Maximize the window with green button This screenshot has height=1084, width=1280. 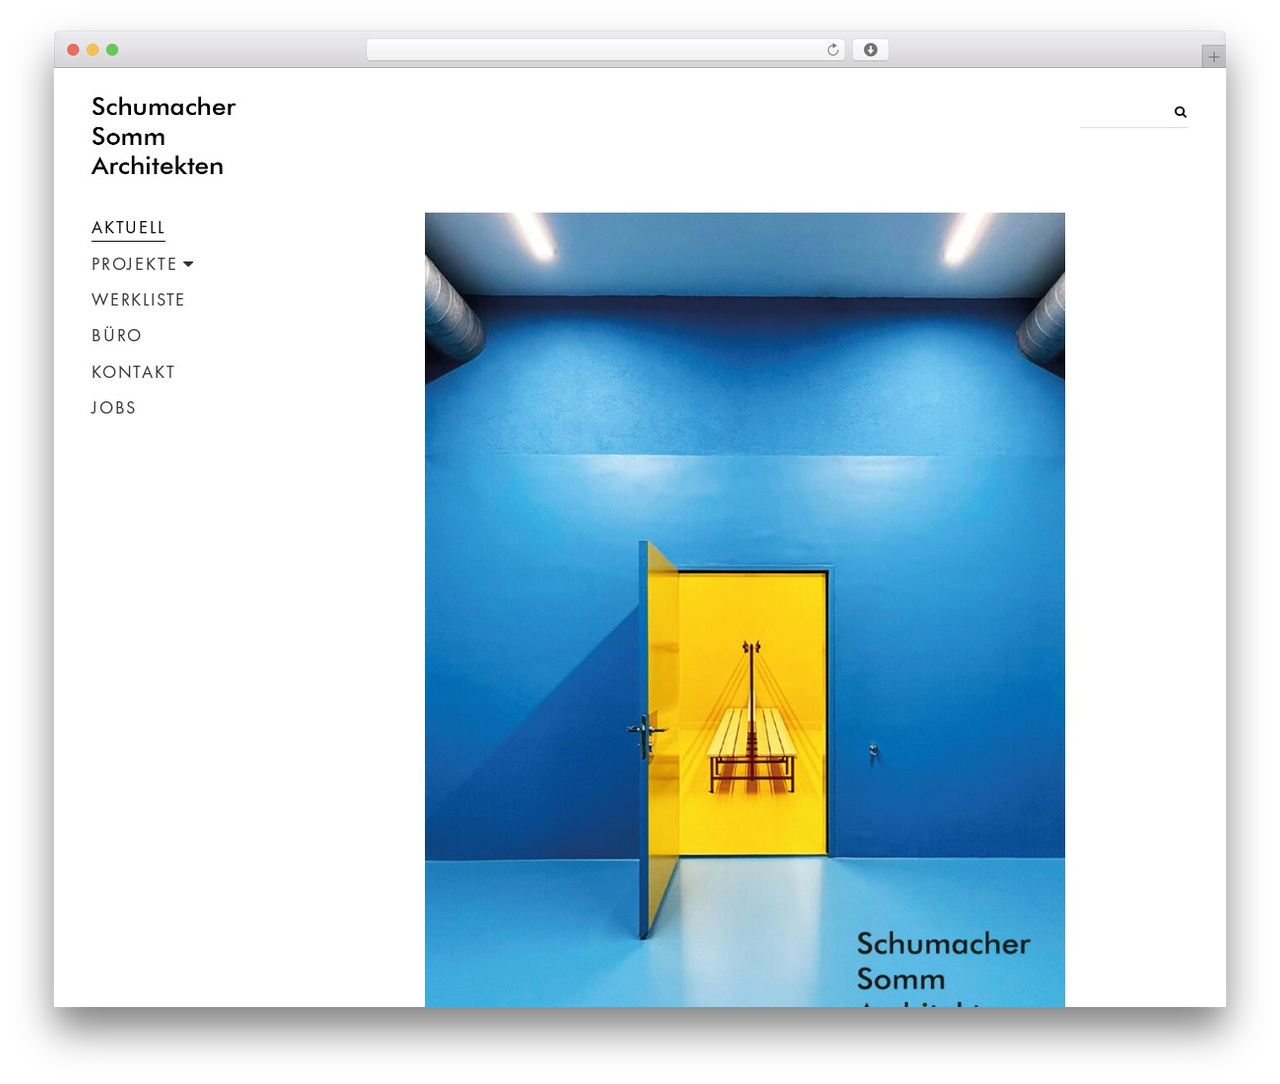(x=112, y=50)
